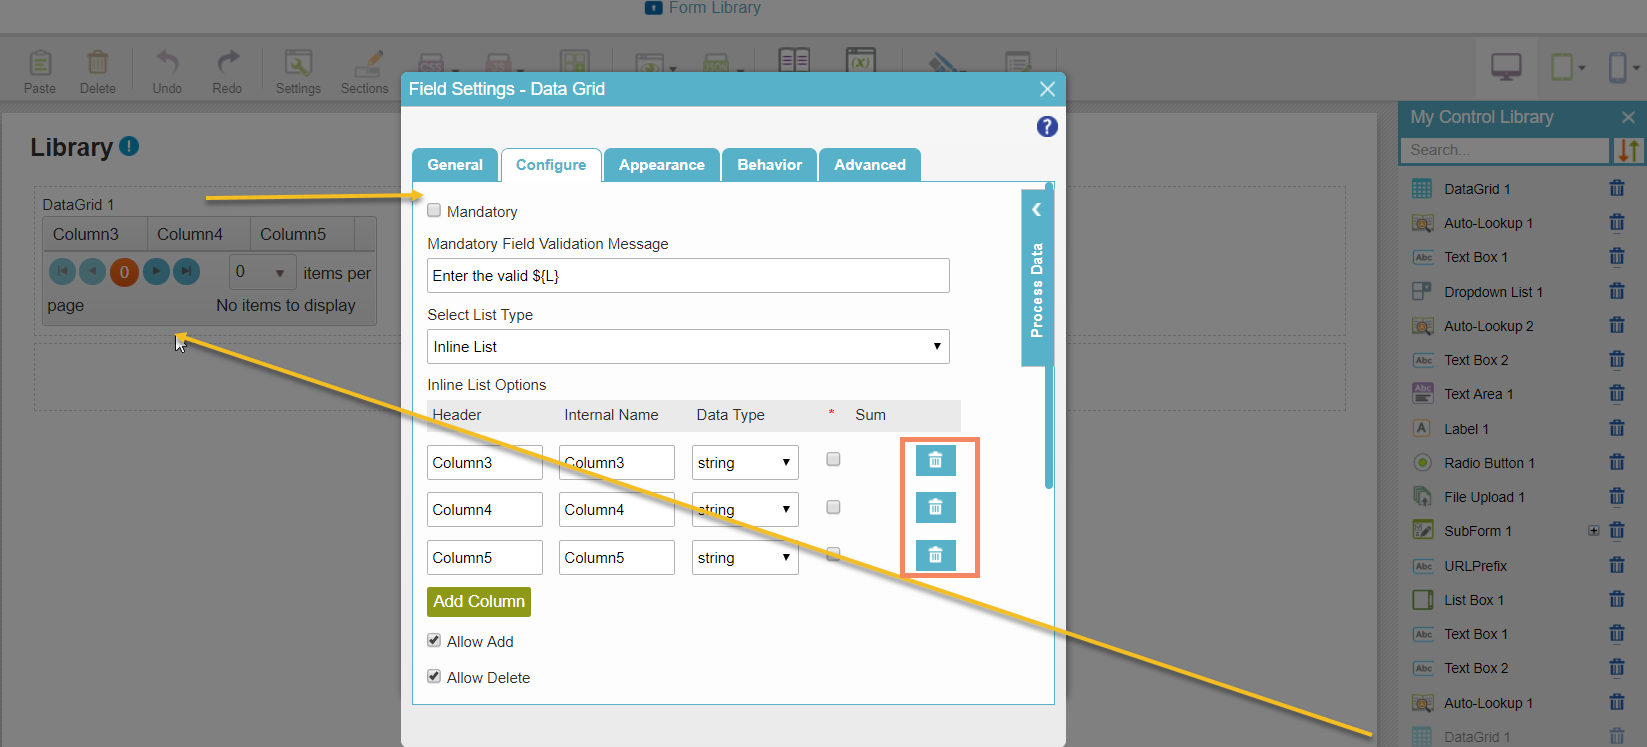The image size is (1647, 747).
Task: Click the Mandatory Field Validation Message input
Action: click(687, 276)
